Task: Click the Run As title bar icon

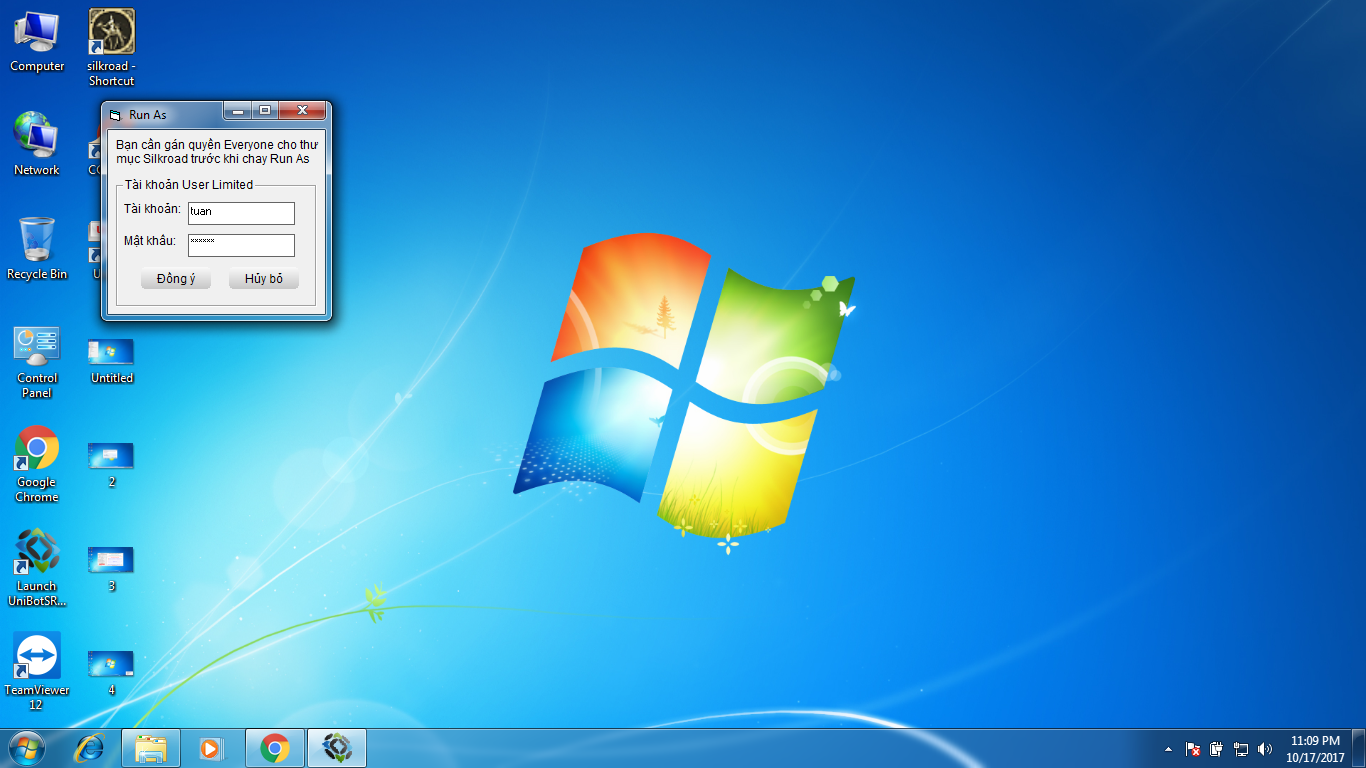Action: (115, 115)
